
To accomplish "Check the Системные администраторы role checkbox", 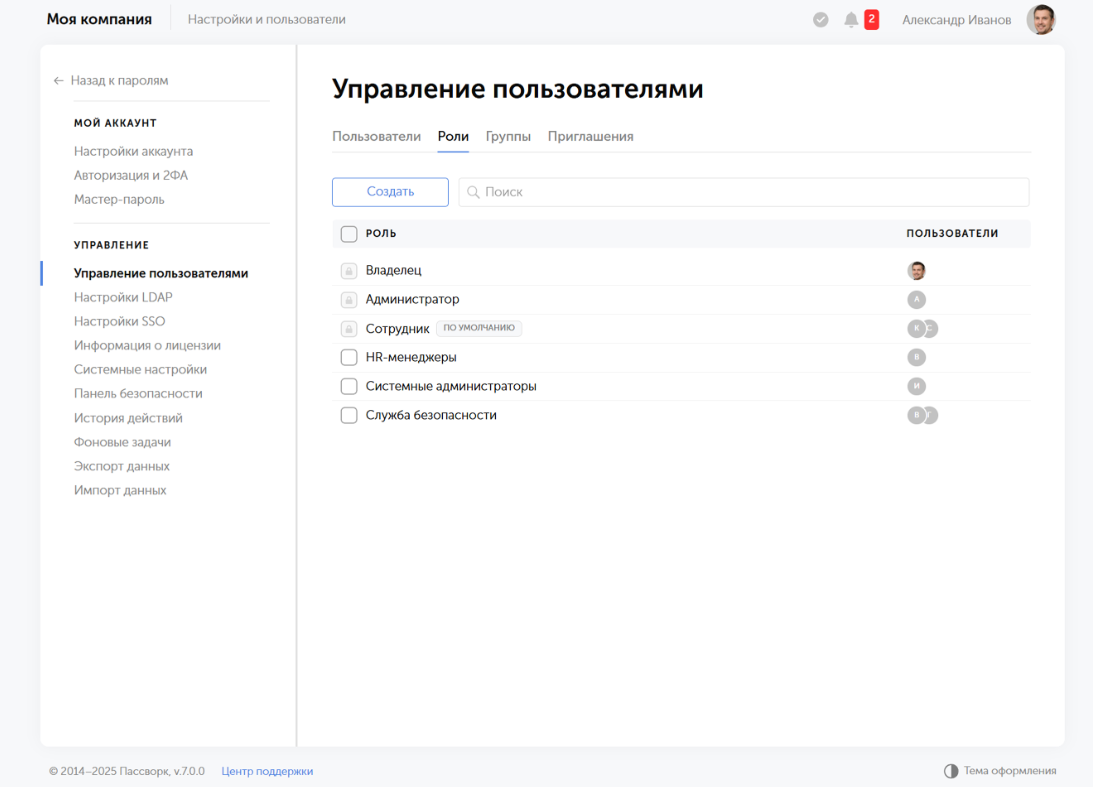I will (349, 386).
